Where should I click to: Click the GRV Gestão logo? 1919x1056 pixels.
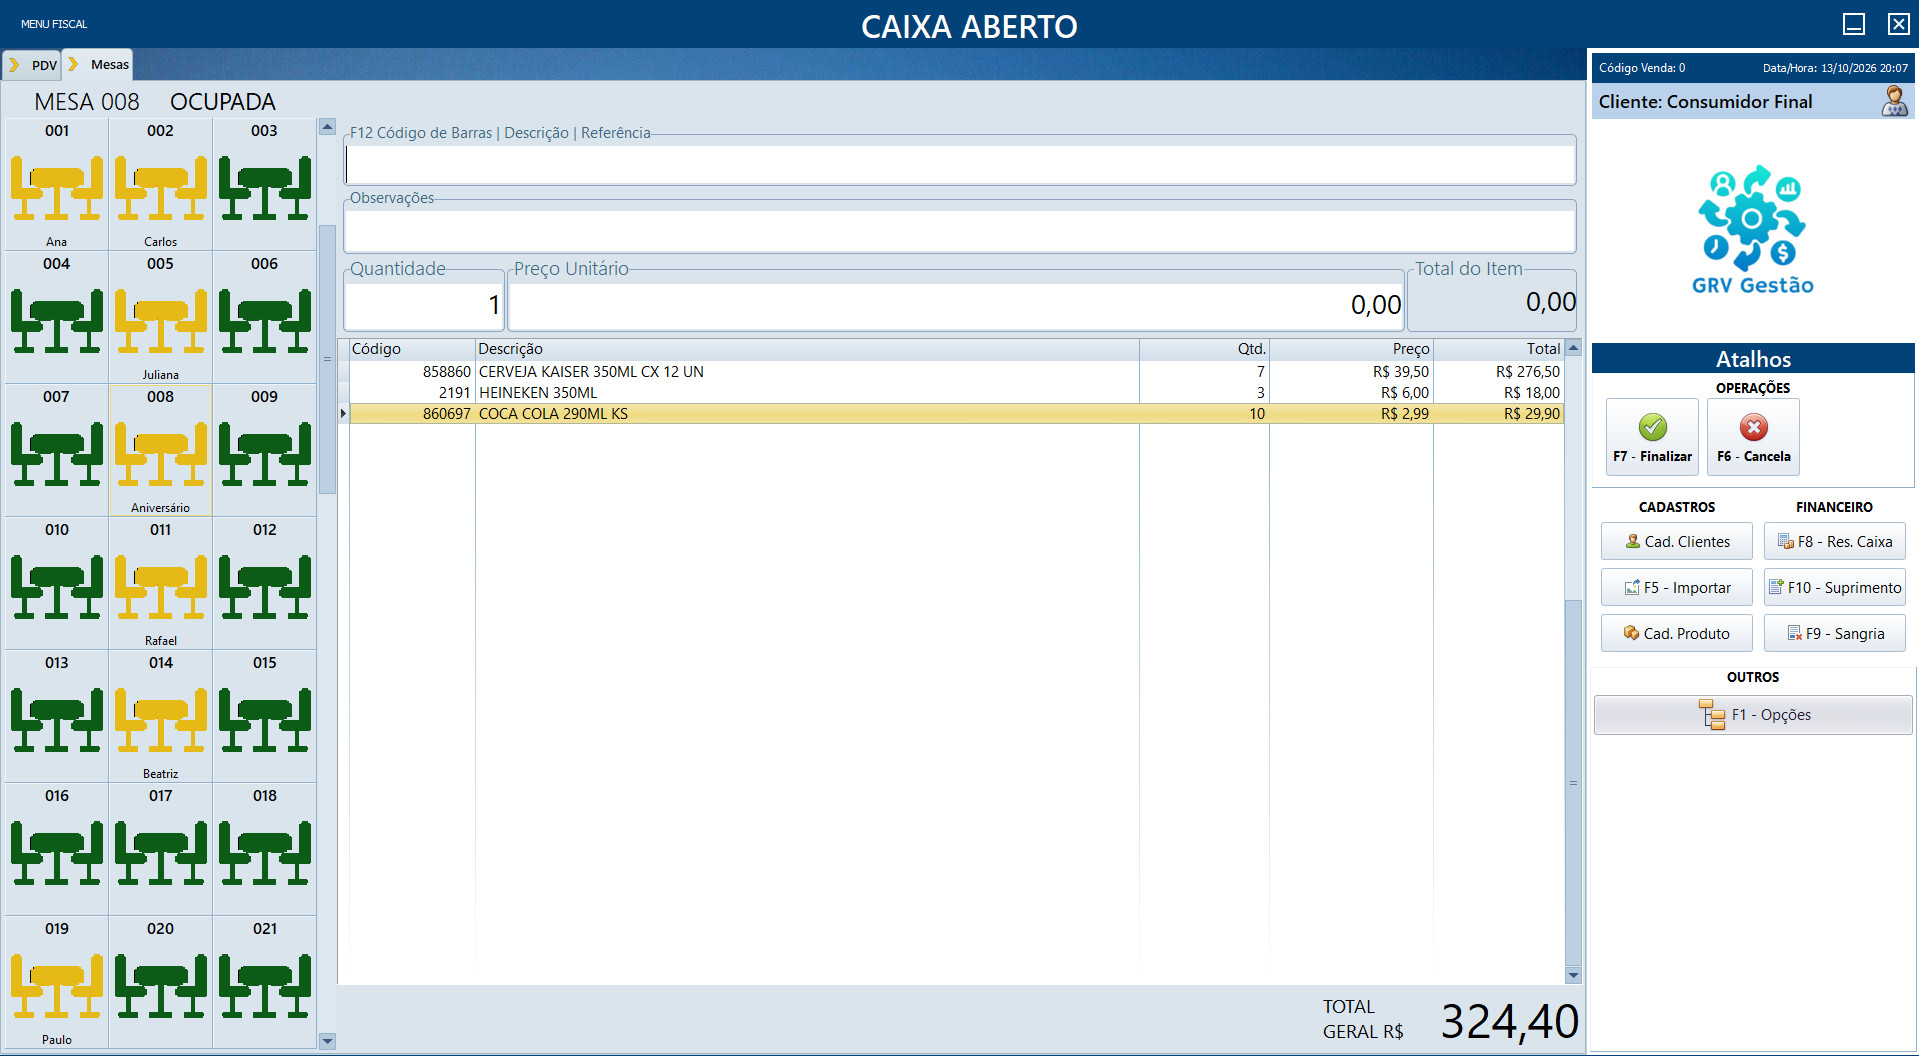(1753, 230)
